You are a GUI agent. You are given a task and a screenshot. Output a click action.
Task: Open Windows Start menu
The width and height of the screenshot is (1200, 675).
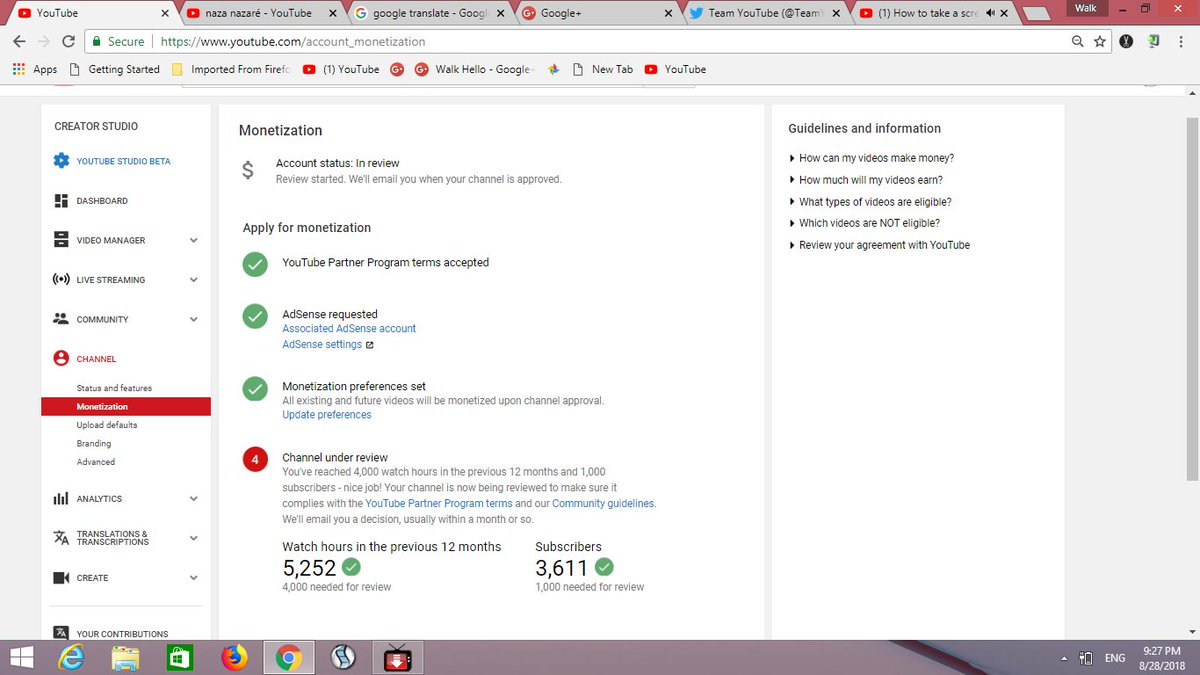coord(22,657)
